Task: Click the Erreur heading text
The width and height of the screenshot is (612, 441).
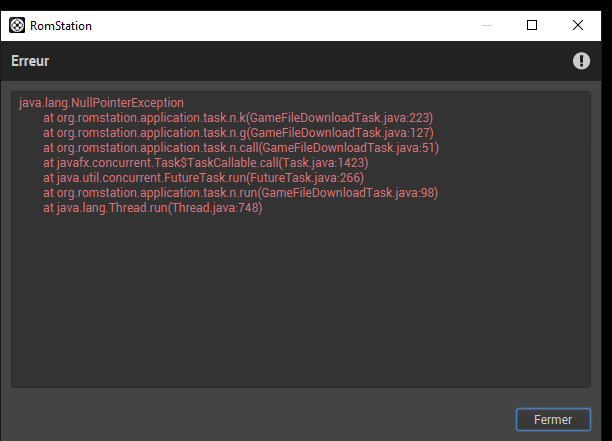Action: [x=30, y=61]
